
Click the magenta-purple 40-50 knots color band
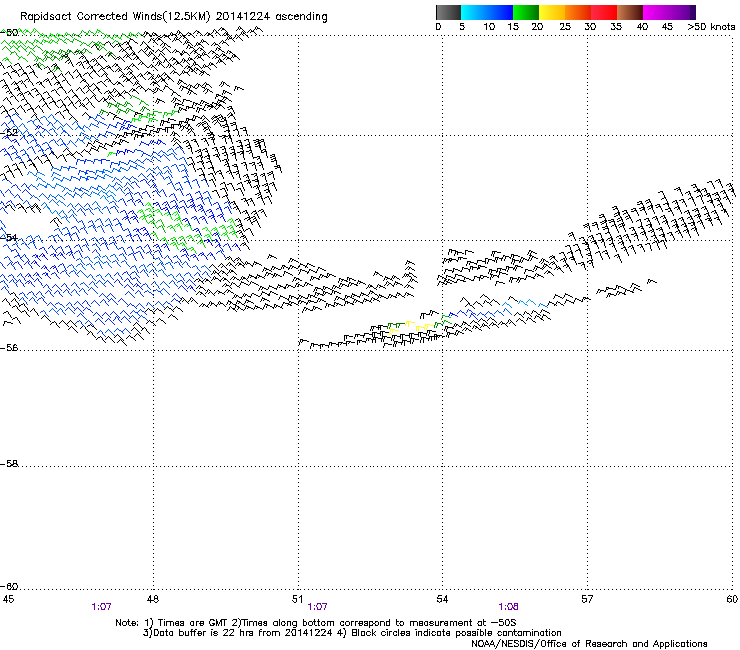point(669,12)
